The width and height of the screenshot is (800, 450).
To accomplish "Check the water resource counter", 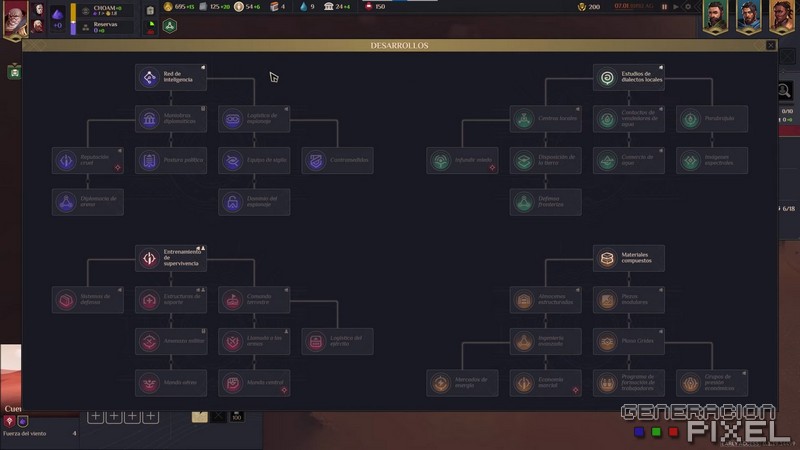I will (308, 7).
